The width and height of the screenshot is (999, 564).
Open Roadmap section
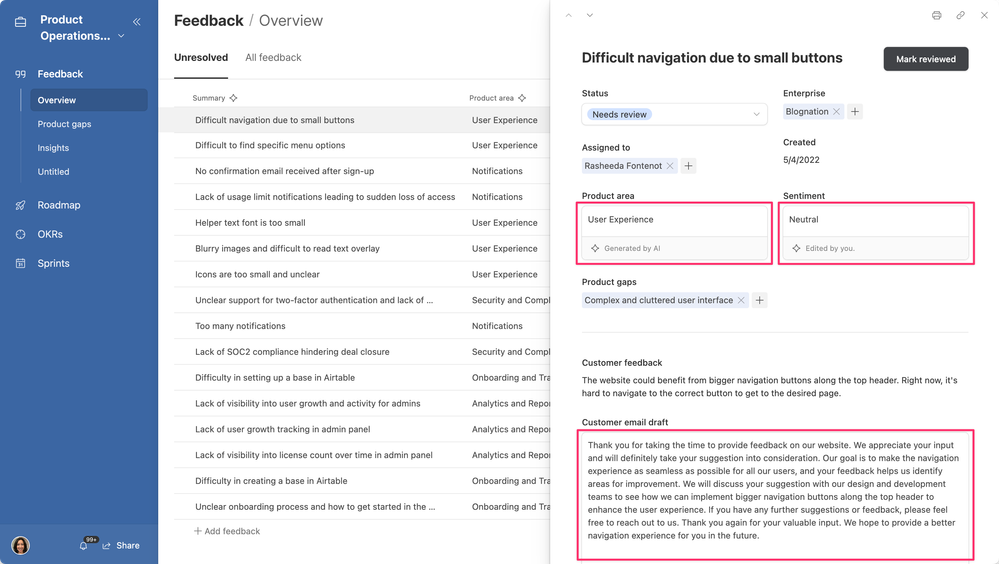(x=59, y=205)
